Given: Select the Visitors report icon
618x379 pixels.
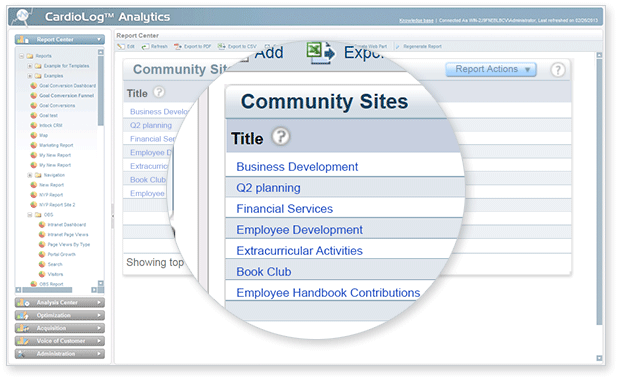Looking at the screenshot, I should coord(42,274).
